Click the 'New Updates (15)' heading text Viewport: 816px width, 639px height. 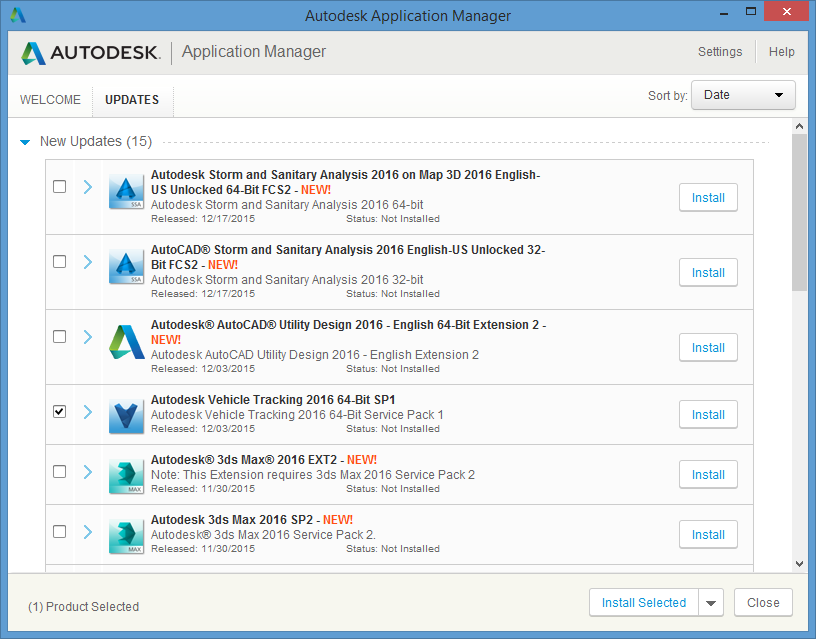(96, 142)
